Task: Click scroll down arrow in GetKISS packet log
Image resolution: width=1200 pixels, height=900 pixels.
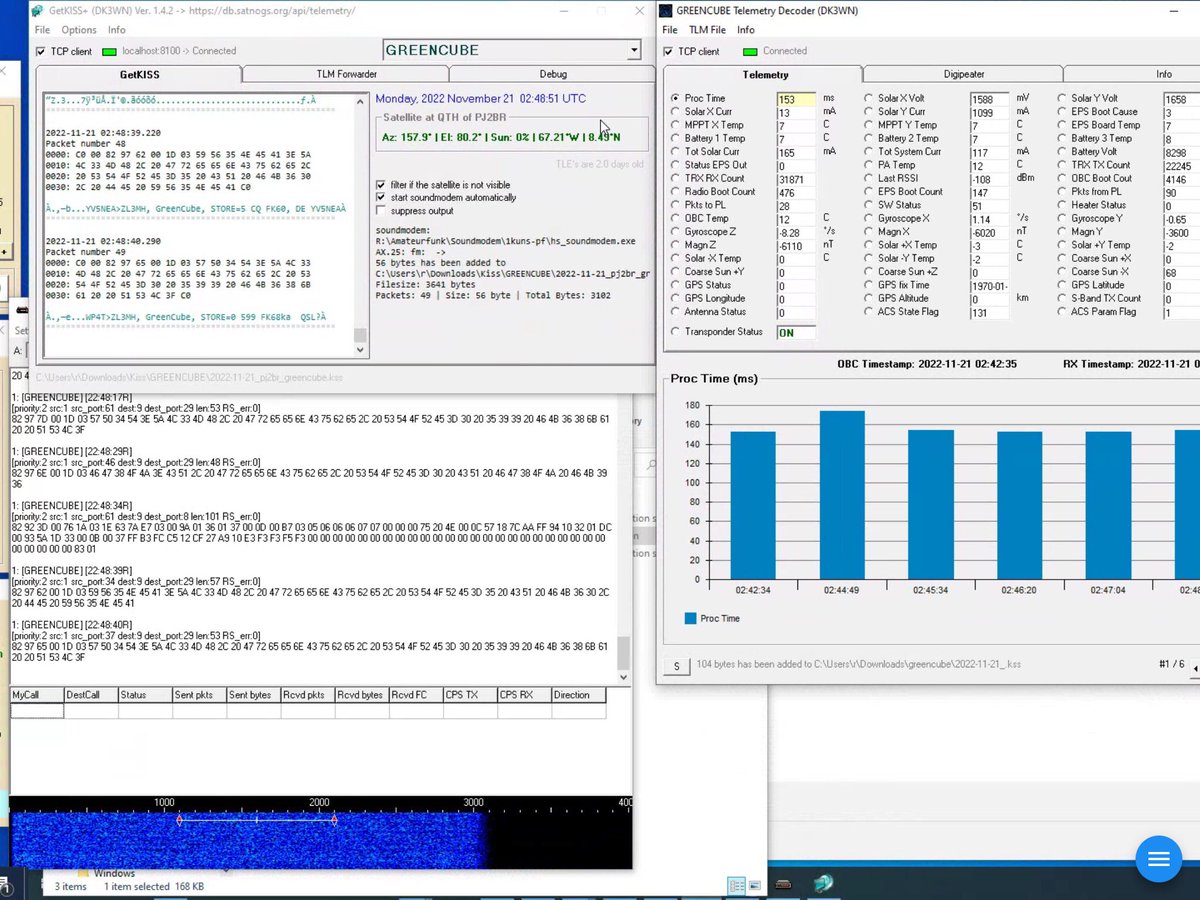Action: pyautogui.click(x=361, y=350)
